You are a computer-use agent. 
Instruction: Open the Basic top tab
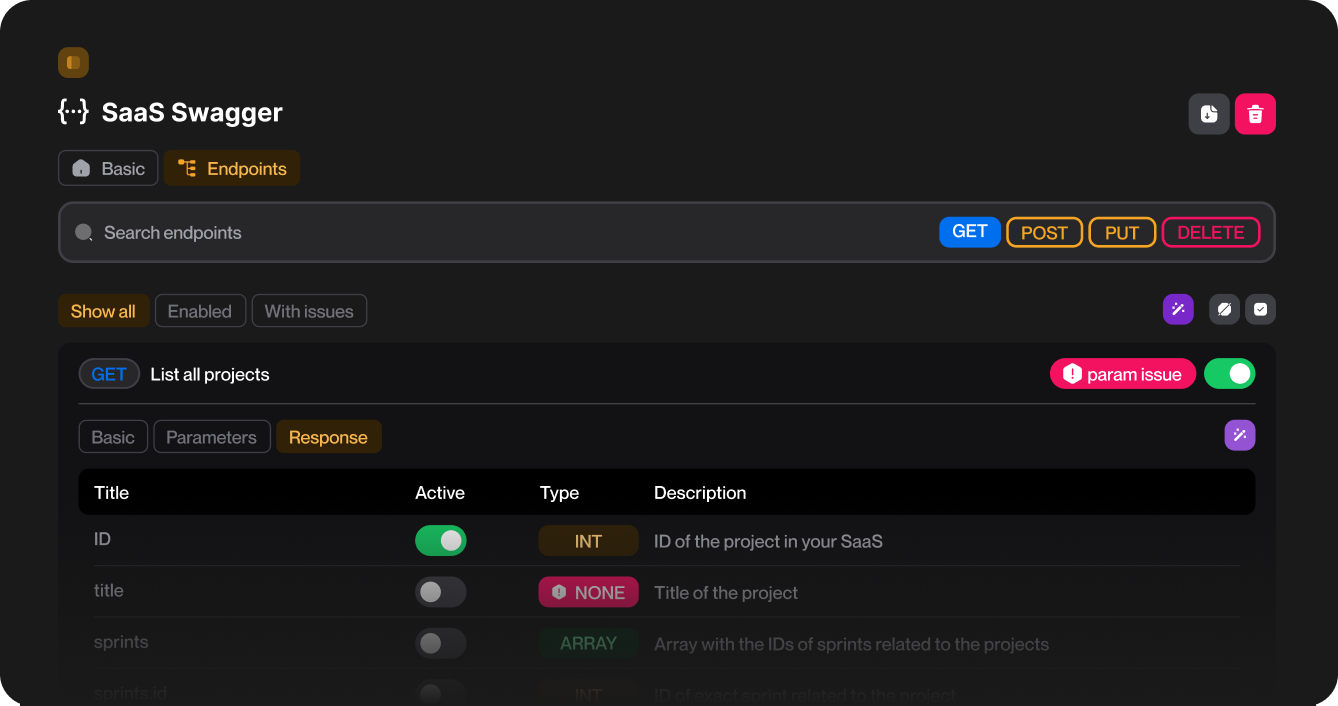108,168
